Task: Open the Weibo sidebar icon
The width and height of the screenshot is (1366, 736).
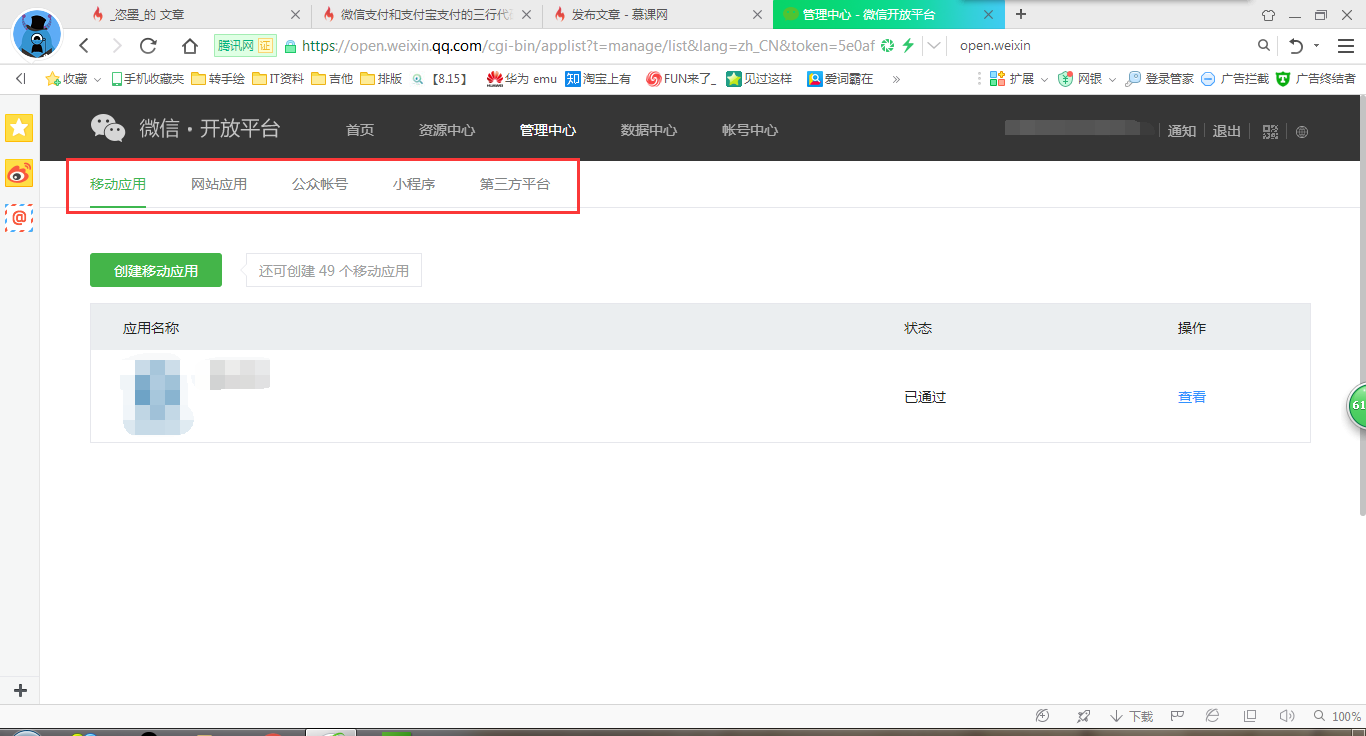Action: coord(19,173)
